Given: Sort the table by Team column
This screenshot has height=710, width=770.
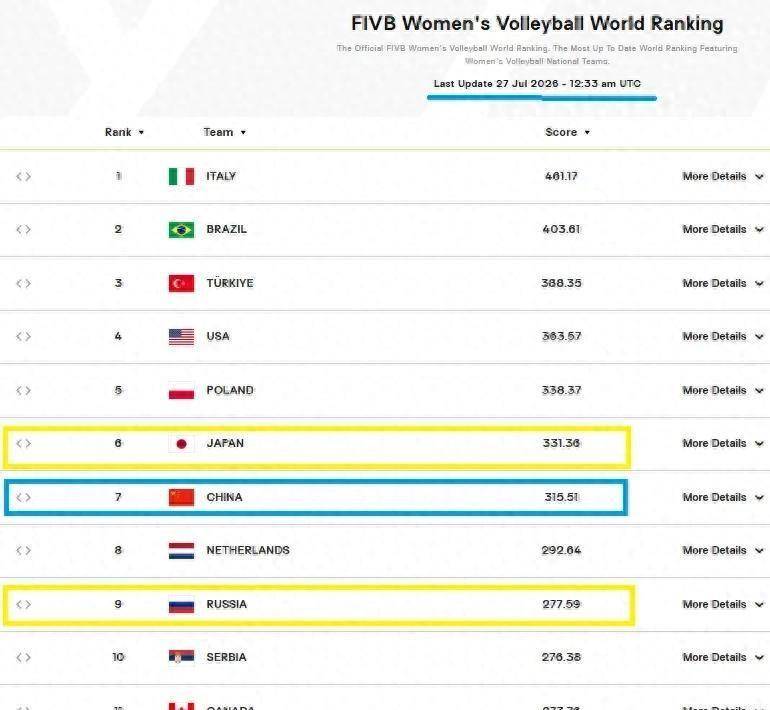Looking at the screenshot, I should click(224, 132).
